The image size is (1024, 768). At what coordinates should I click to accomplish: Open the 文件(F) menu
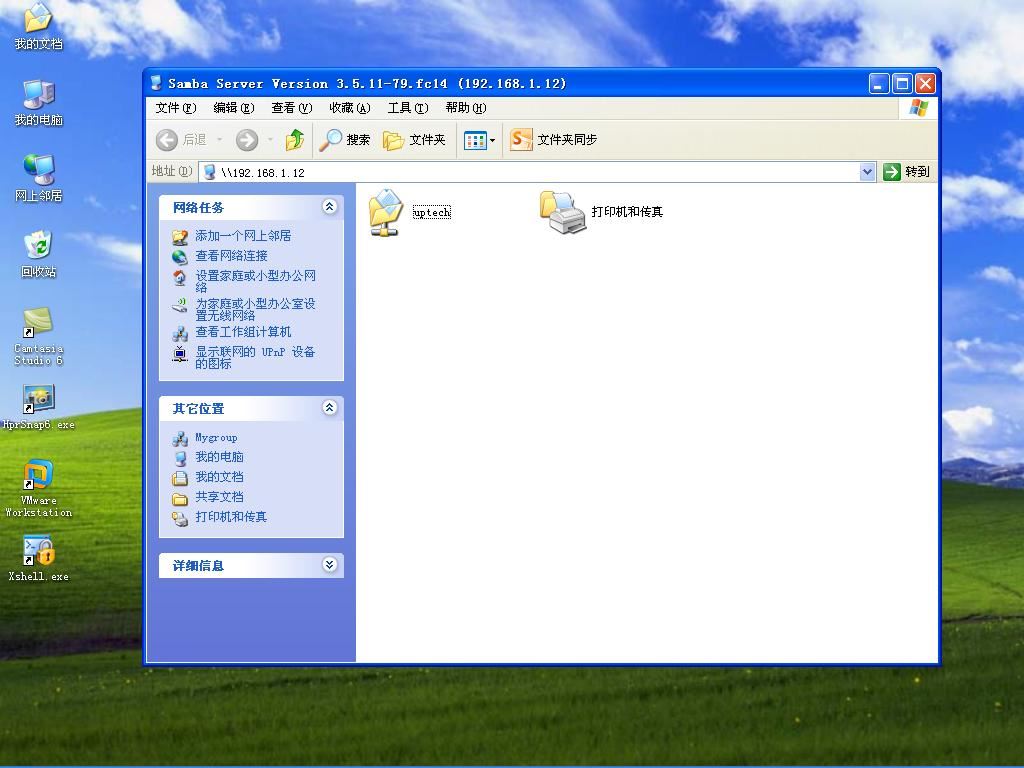(x=176, y=108)
